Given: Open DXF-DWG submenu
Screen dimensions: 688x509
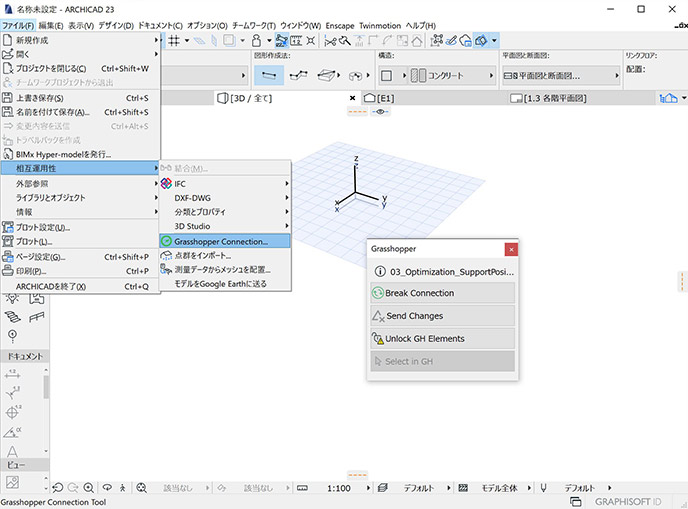Looking at the screenshot, I should point(225,198).
